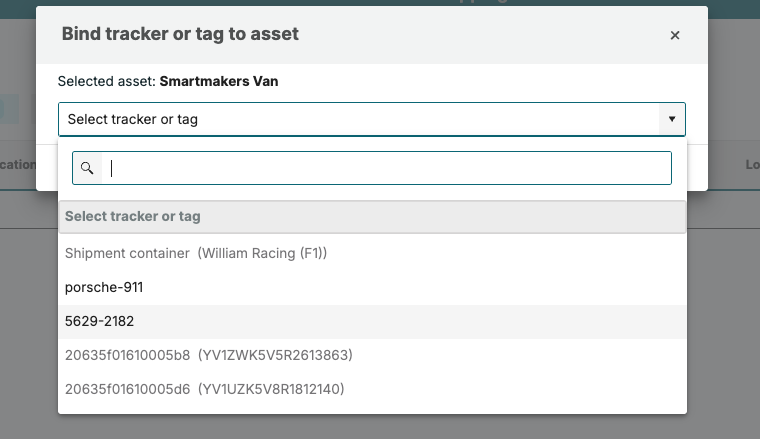Choose tracker 20635f01610005d6
This screenshot has width=760, height=439.
pos(127,388)
